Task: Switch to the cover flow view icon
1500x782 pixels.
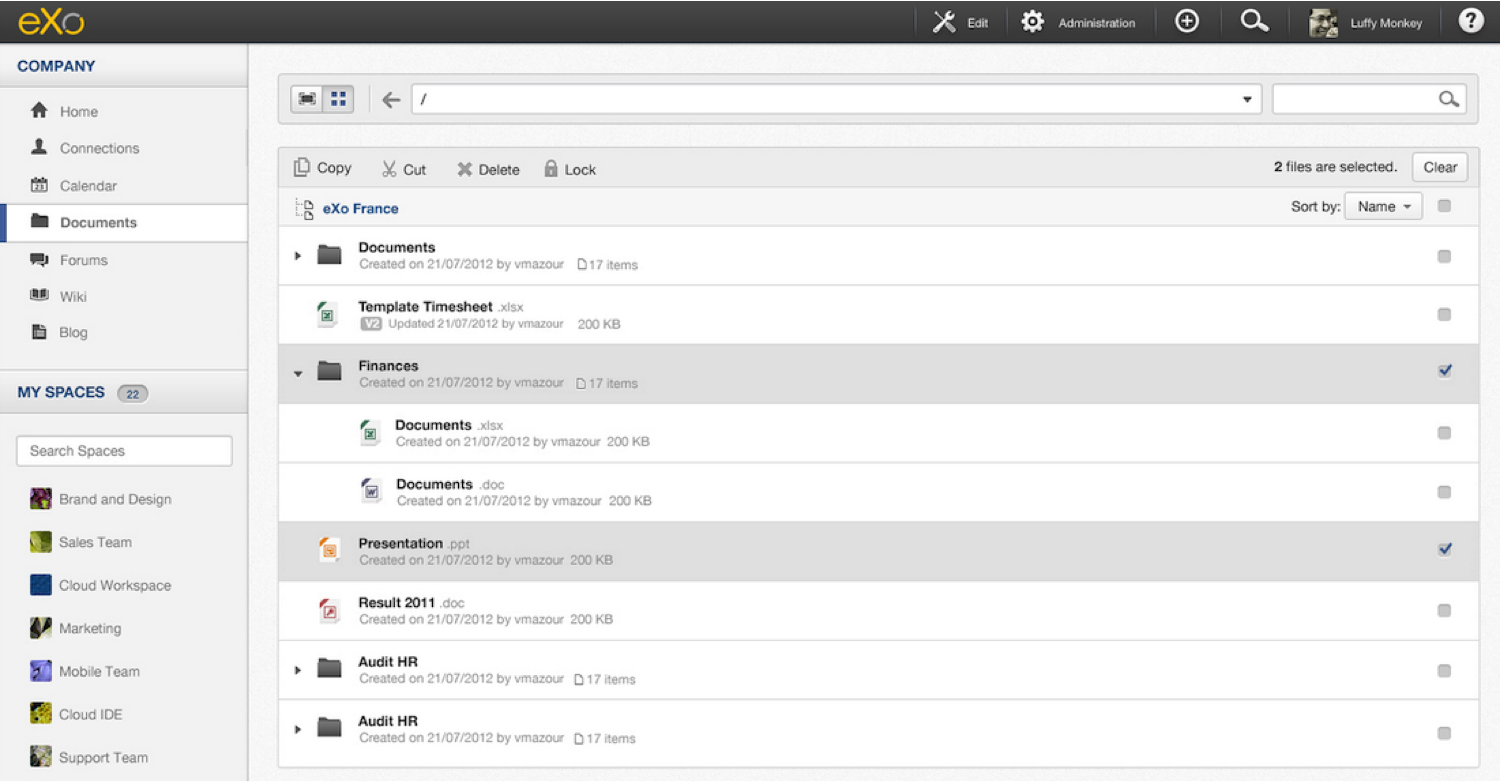Action: click(x=307, y=99)
